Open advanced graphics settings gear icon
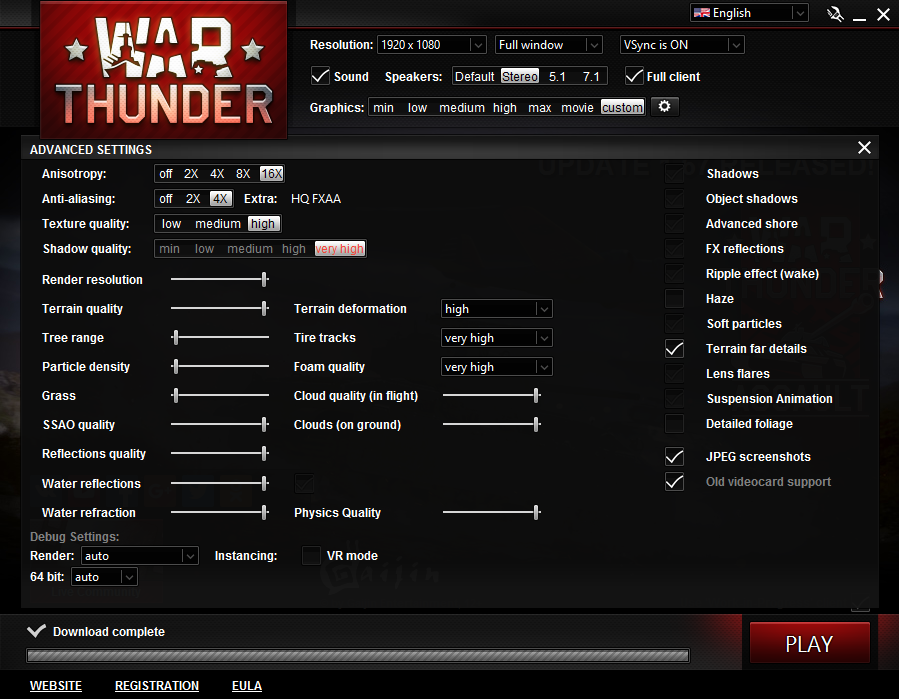 pos(665,107)
